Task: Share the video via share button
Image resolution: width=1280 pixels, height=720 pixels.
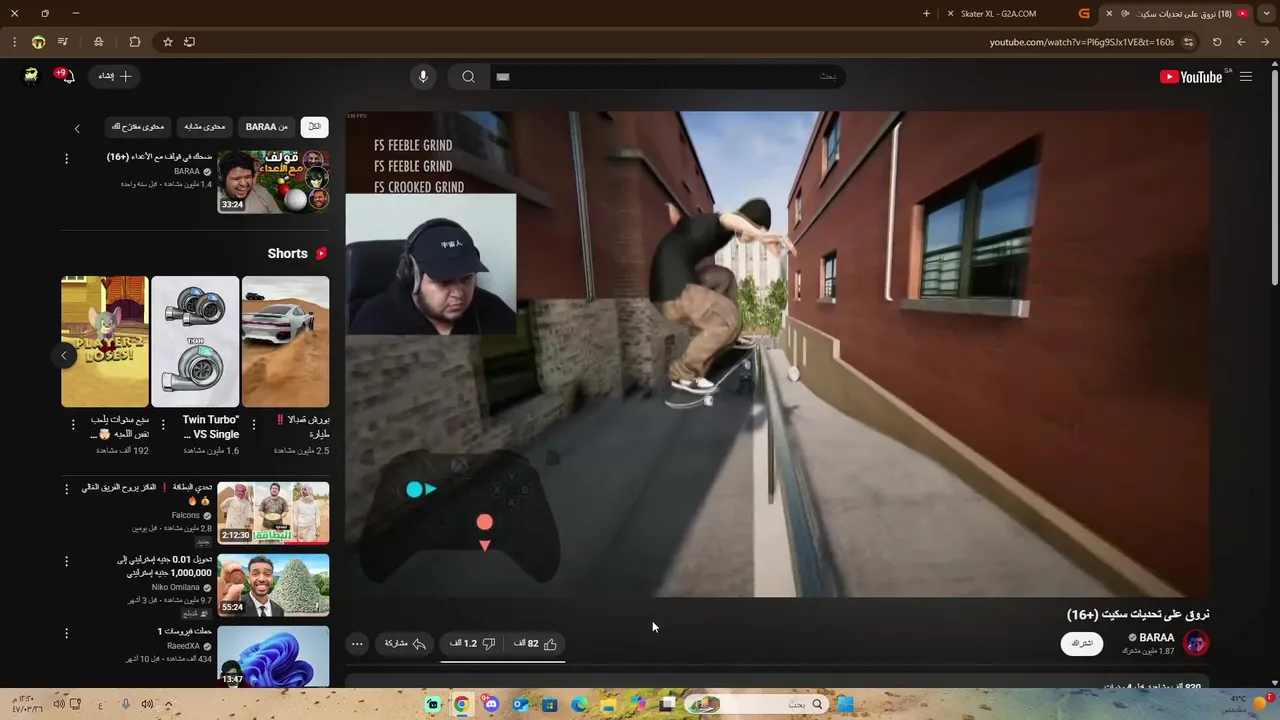Action: [x=406, y=644]
